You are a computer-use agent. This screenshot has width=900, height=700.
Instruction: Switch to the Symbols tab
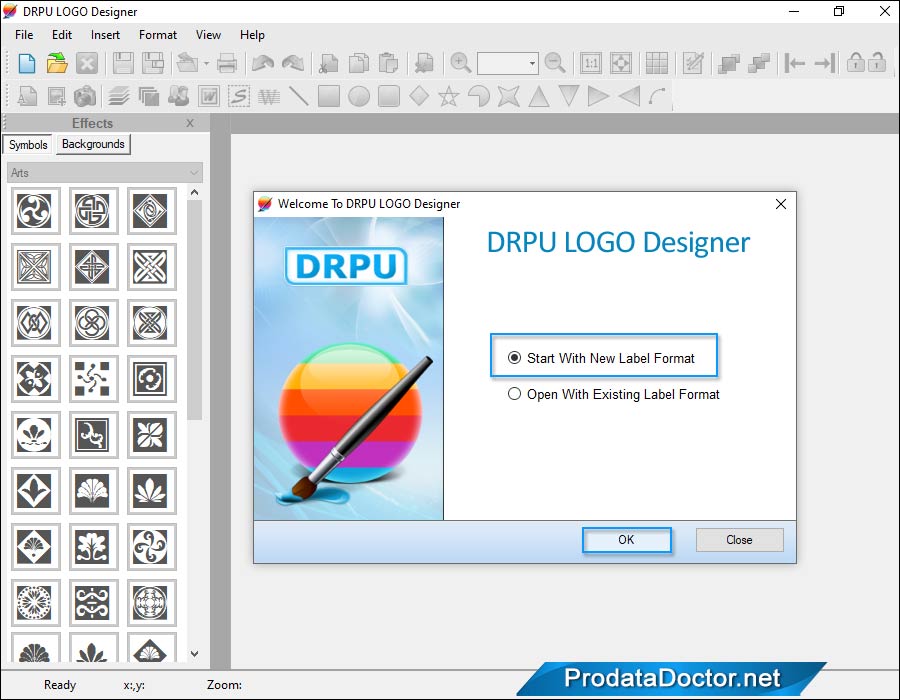click(x=28, y=145)
